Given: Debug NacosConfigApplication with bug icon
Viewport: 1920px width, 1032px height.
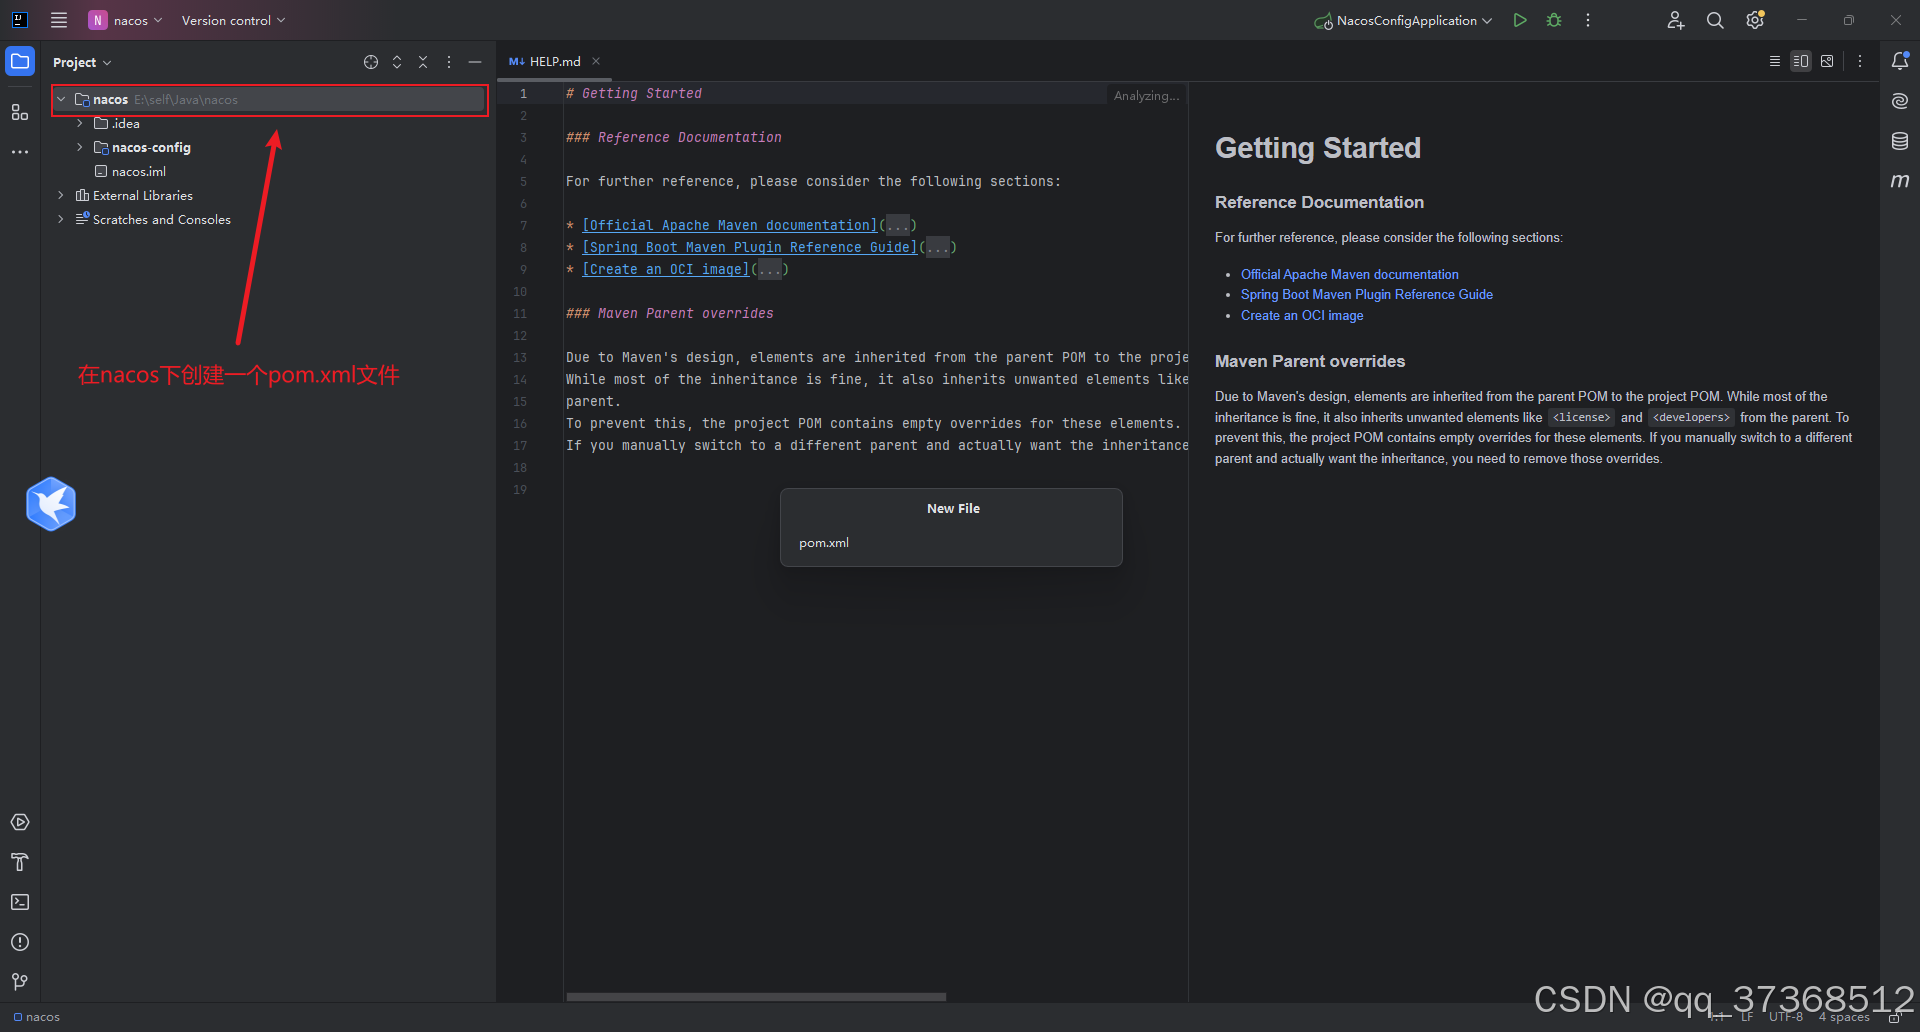Looking at the screenshot, I should 1554,20.
